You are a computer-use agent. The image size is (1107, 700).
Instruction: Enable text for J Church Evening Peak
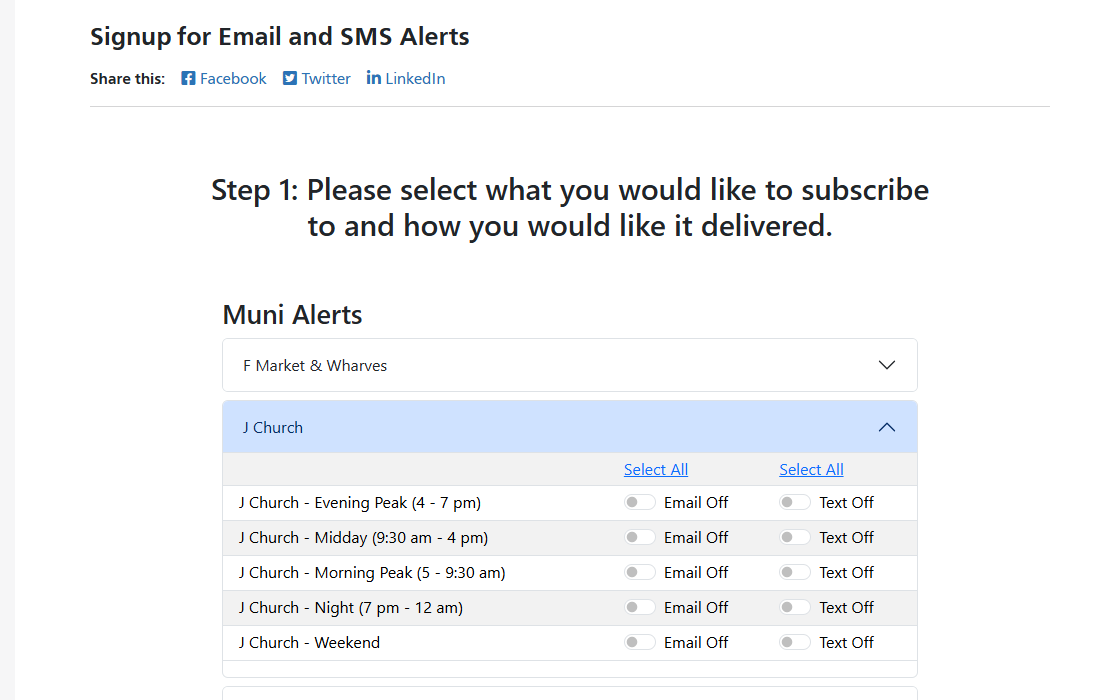[x=795, y=502]
